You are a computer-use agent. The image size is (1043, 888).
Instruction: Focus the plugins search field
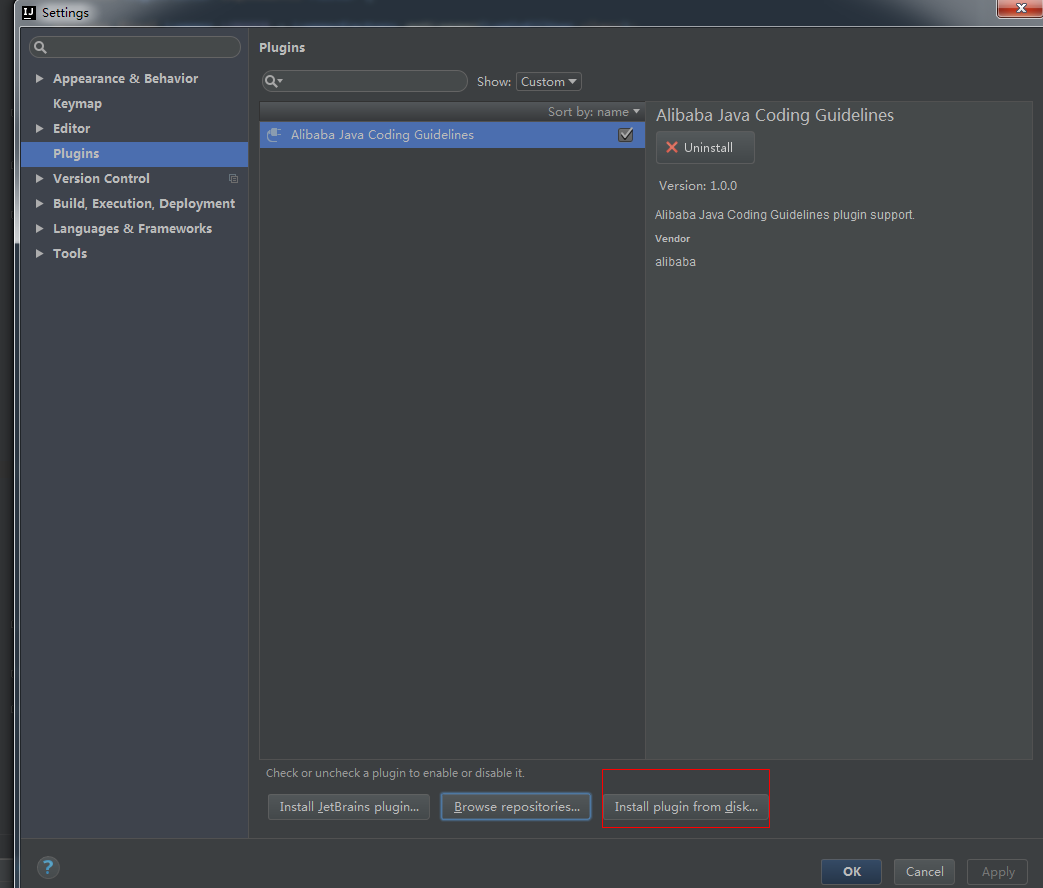tap(365, 81)
